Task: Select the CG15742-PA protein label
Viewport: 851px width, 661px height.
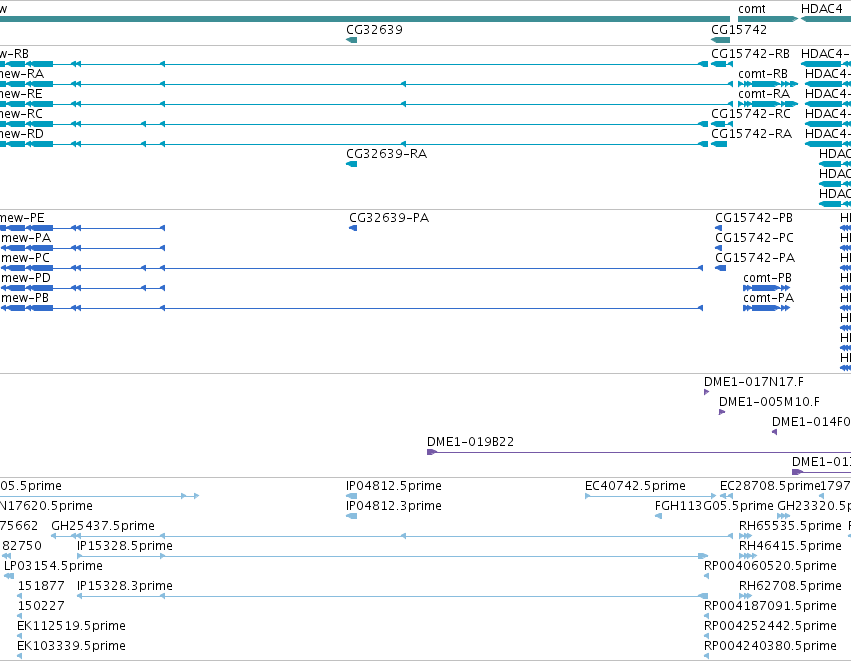Action: coord(755,258)
